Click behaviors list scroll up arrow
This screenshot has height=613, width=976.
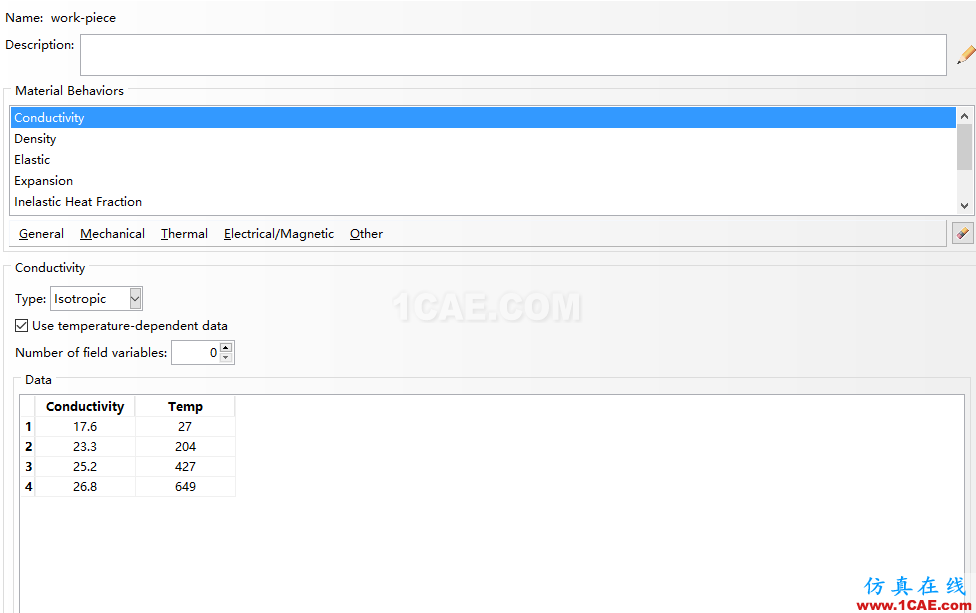[x=964, y=116]
